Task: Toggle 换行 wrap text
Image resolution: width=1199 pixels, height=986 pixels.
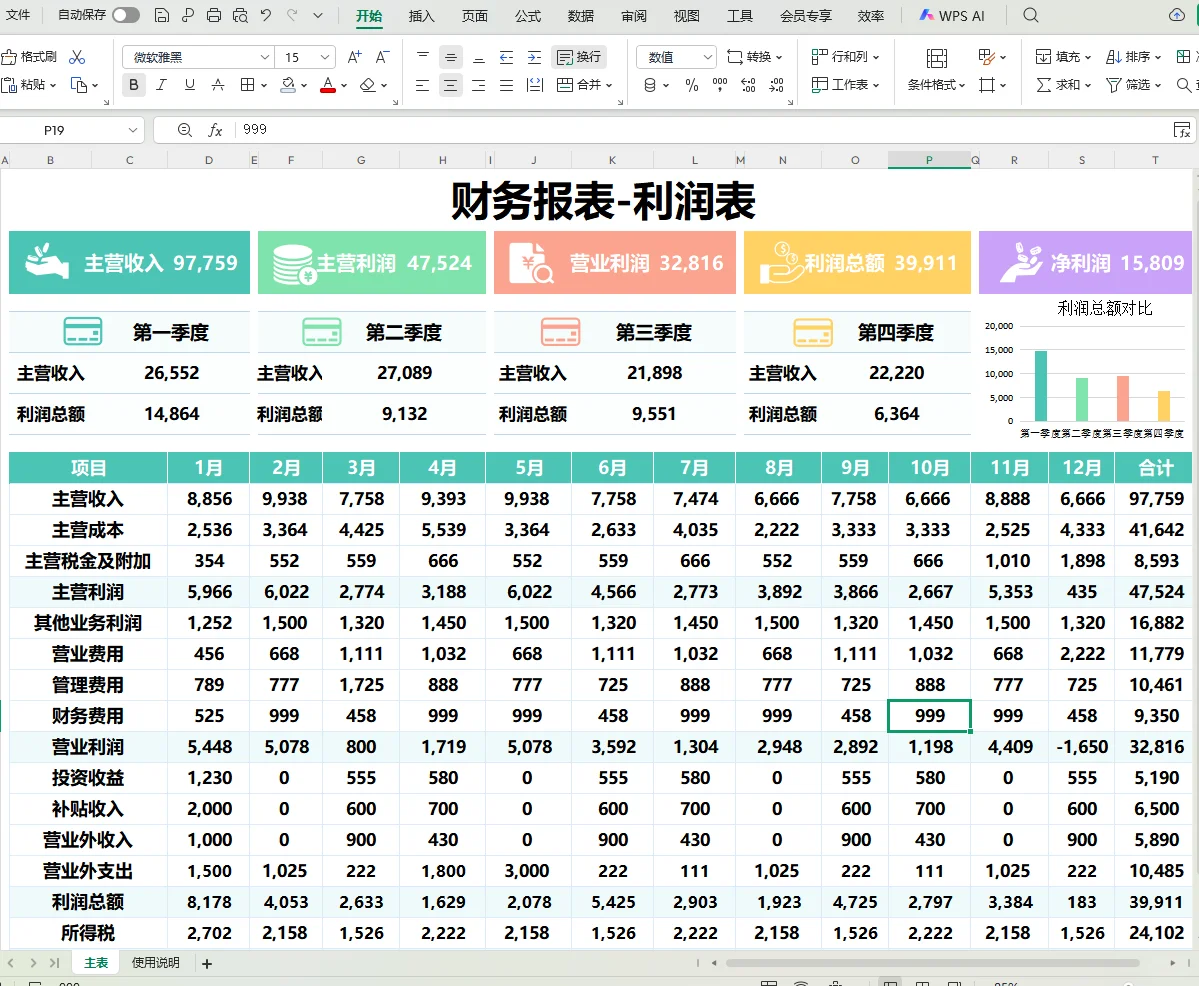Action: (x=580, y=57)
